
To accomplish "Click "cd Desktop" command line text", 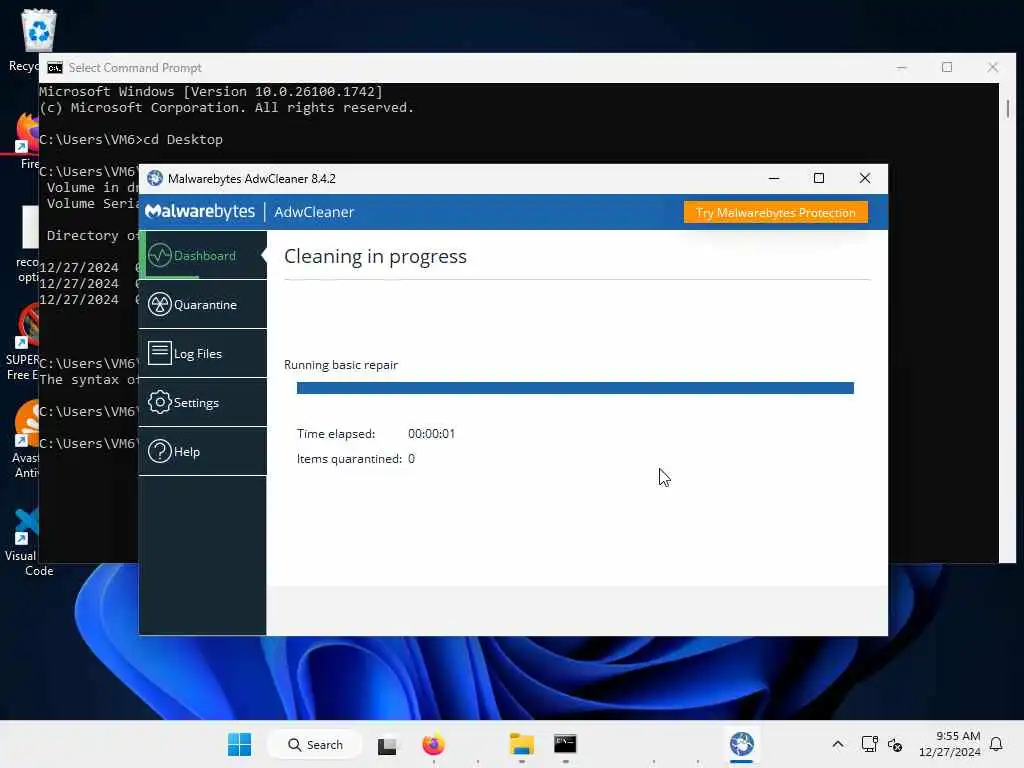I will (183, 140).
